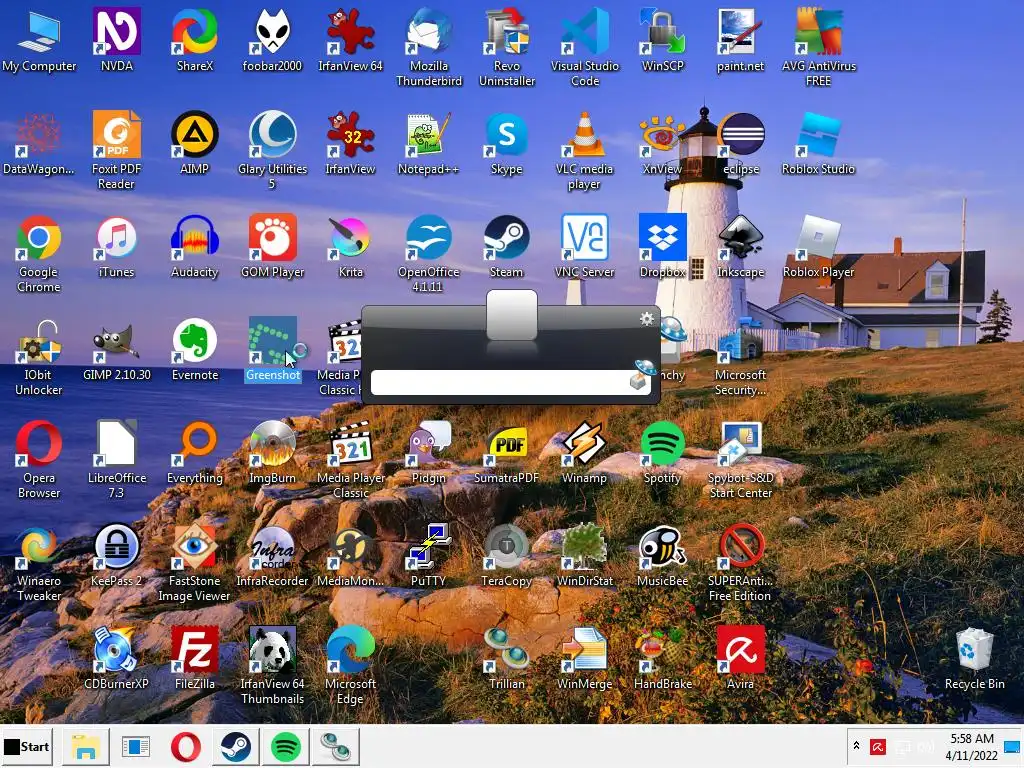The image size is (1024, 768).
Task: Click the Avira desktop shortcut
Action: [740, 658]
